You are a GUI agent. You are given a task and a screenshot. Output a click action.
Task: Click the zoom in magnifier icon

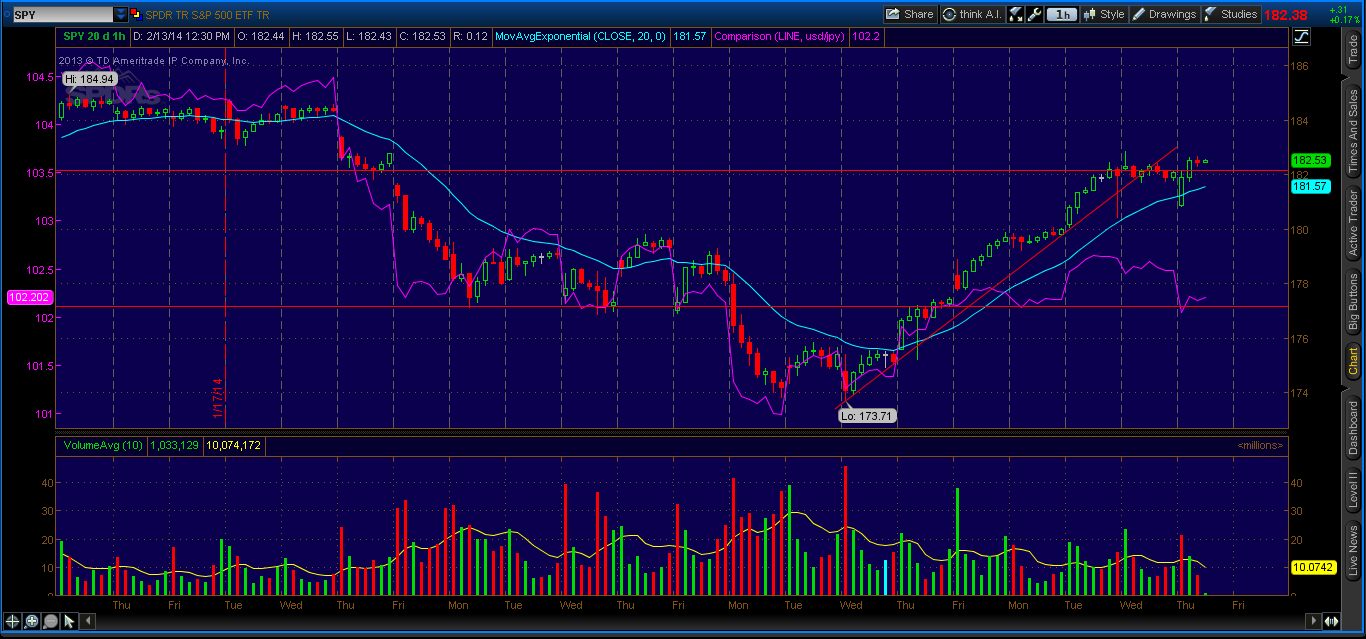[32, 621]
